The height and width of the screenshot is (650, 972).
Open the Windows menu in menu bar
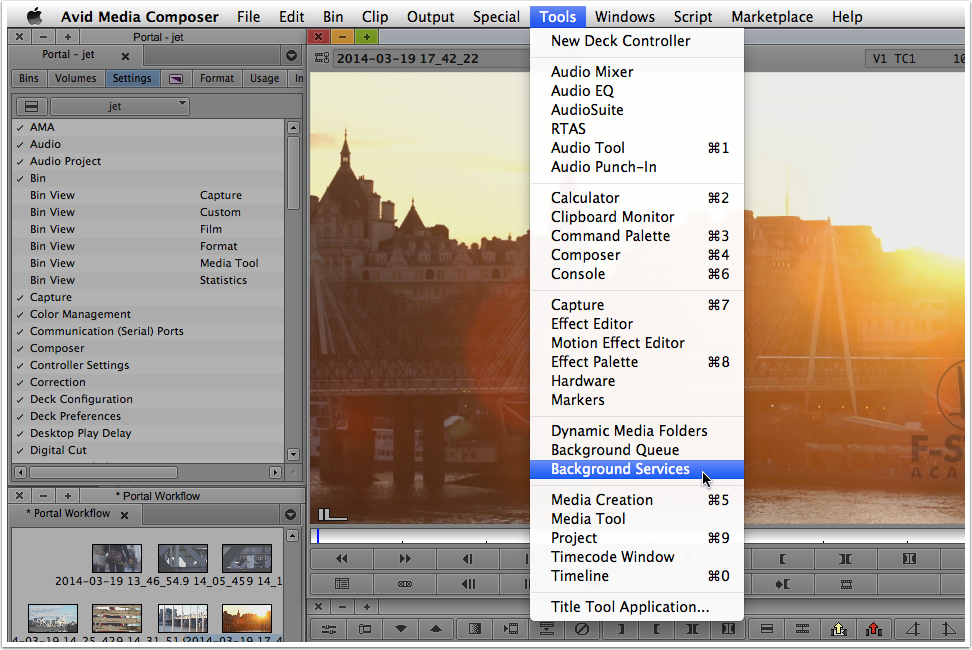click(x=625, y=17)
